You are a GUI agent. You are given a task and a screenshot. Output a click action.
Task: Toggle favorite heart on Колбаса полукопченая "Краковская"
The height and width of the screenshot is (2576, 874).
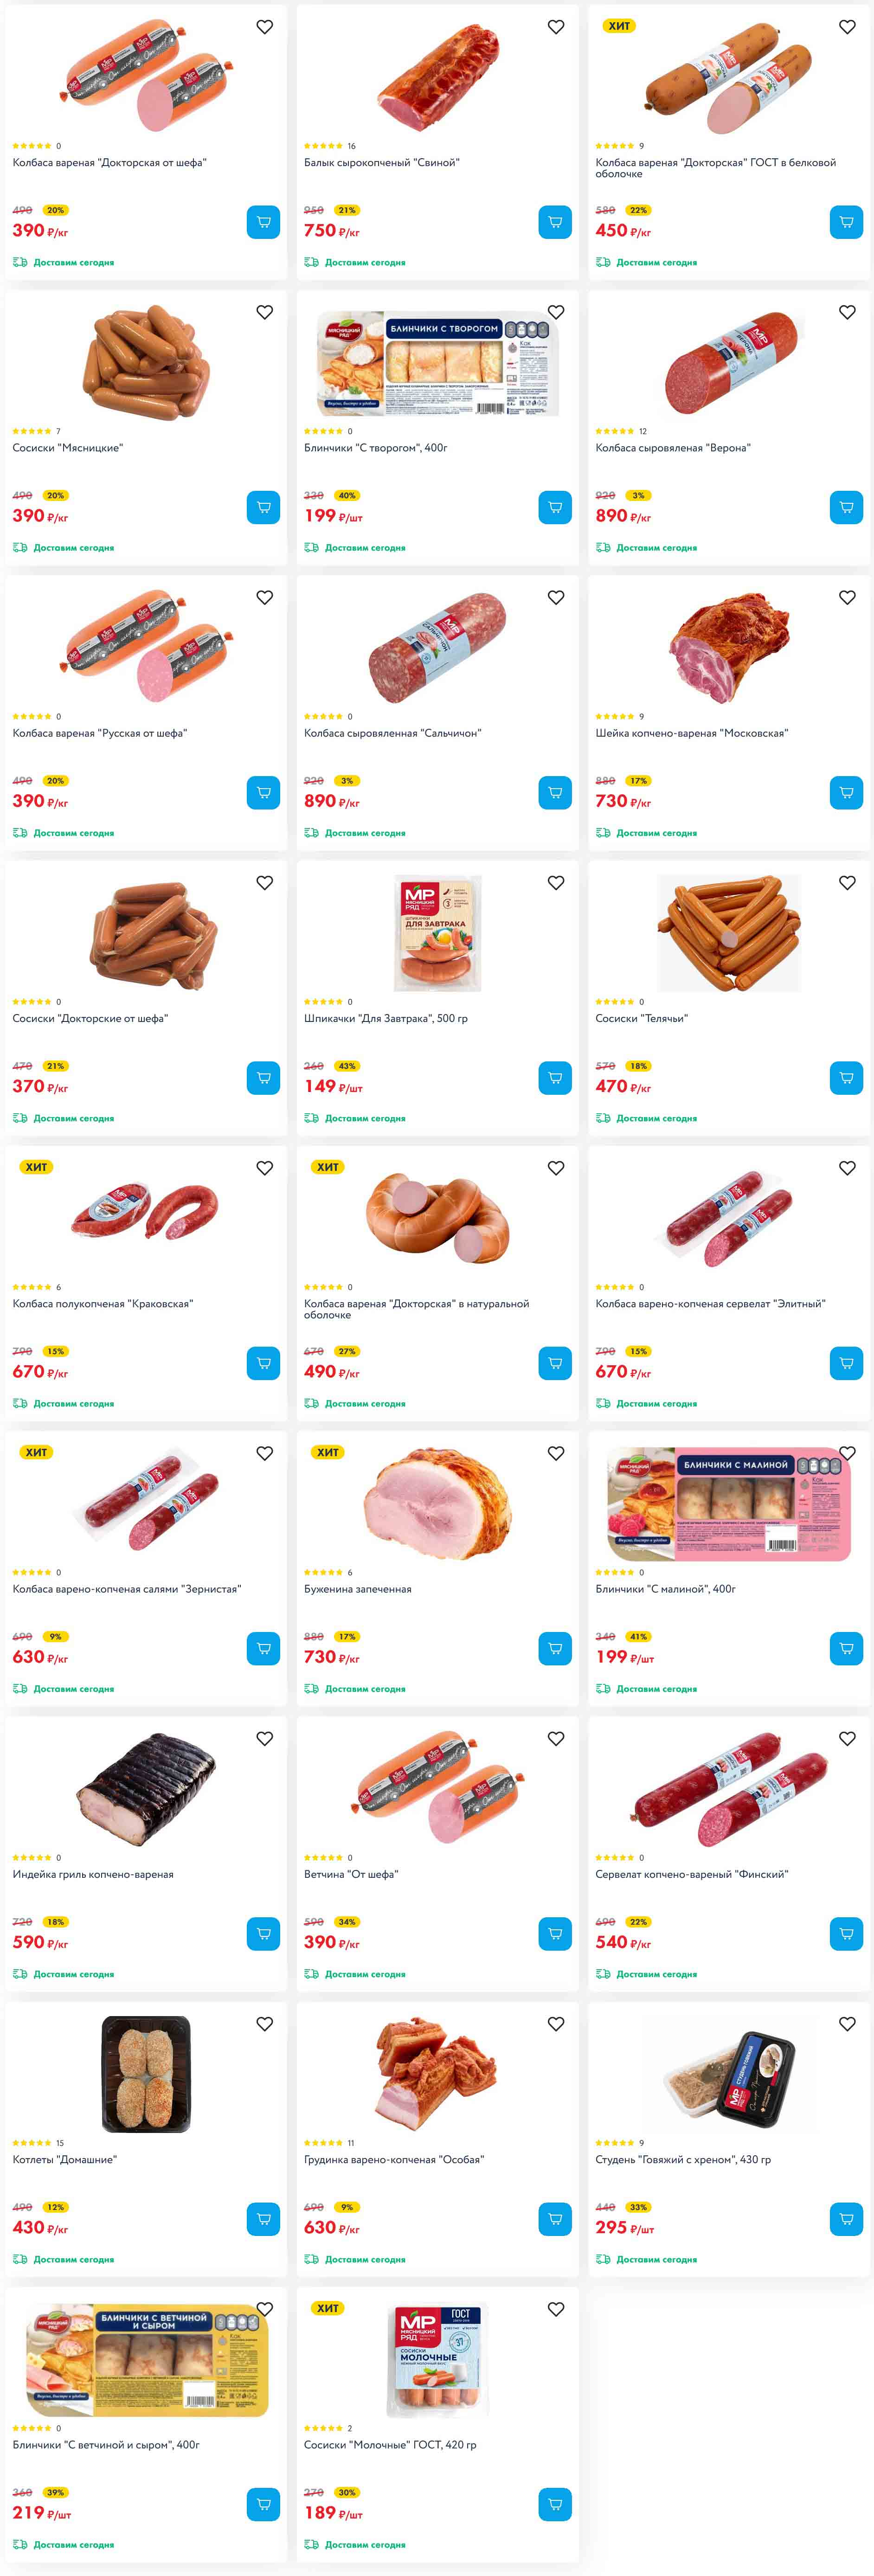tap(265, 1168)
